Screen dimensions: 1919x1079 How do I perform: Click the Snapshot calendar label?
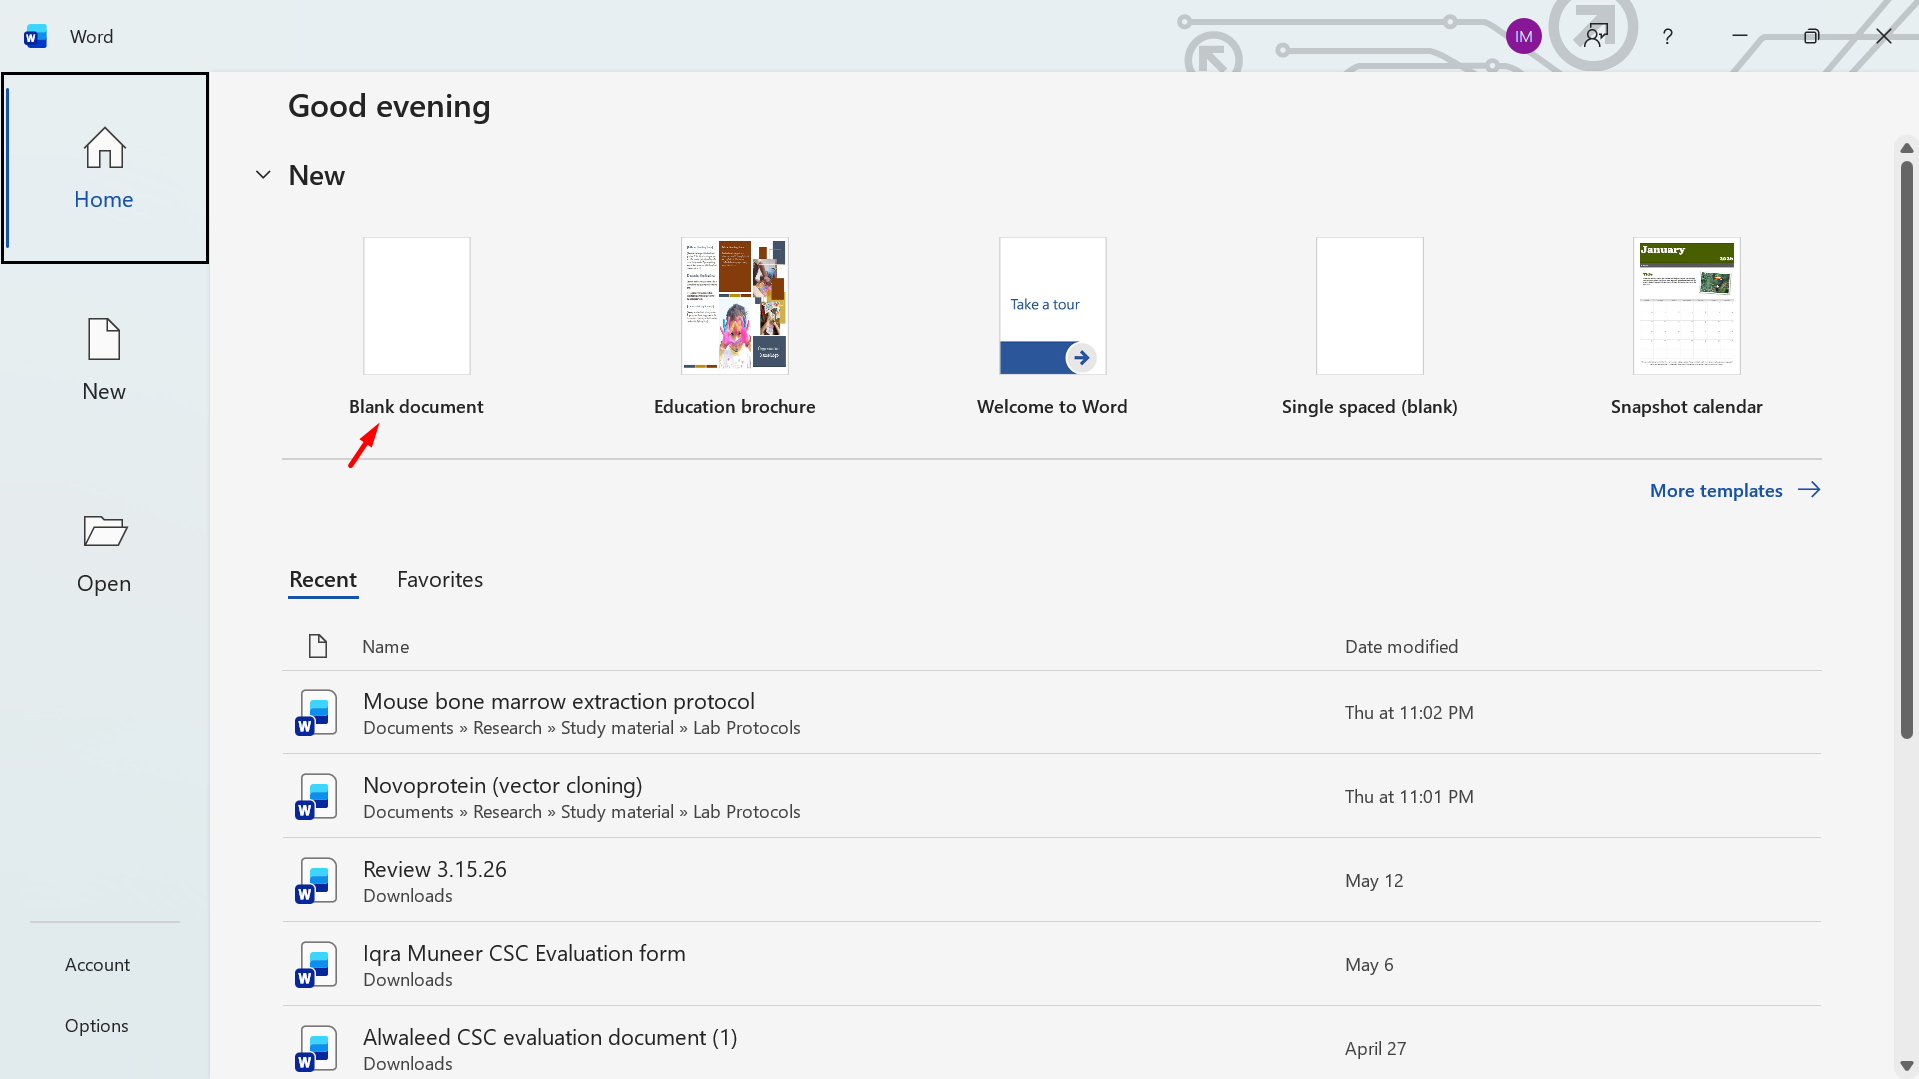(x=1687, y=407)
